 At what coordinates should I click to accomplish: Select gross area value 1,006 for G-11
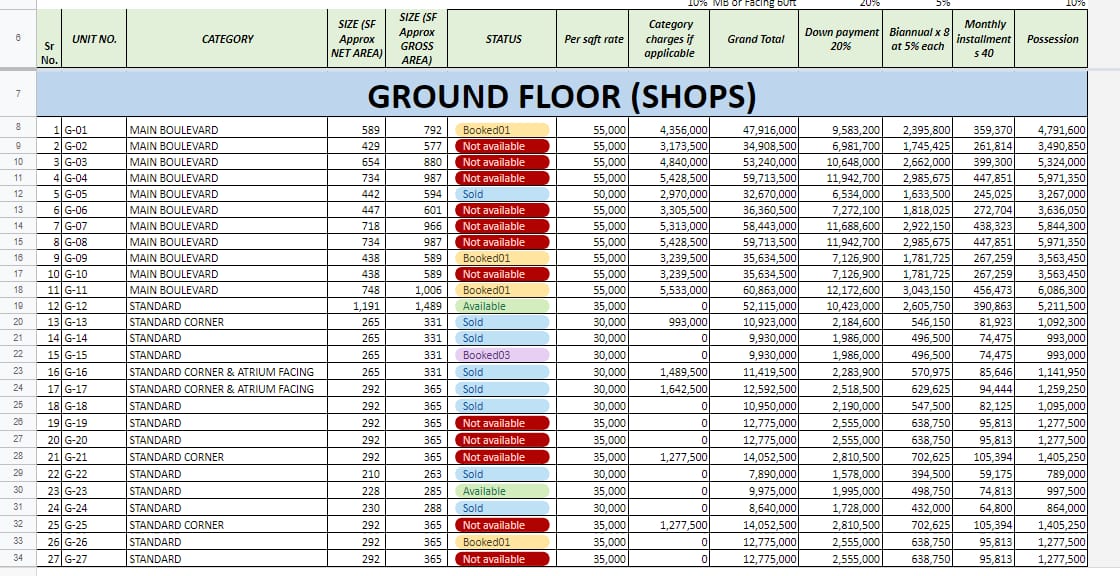click(x=417, y=290)
